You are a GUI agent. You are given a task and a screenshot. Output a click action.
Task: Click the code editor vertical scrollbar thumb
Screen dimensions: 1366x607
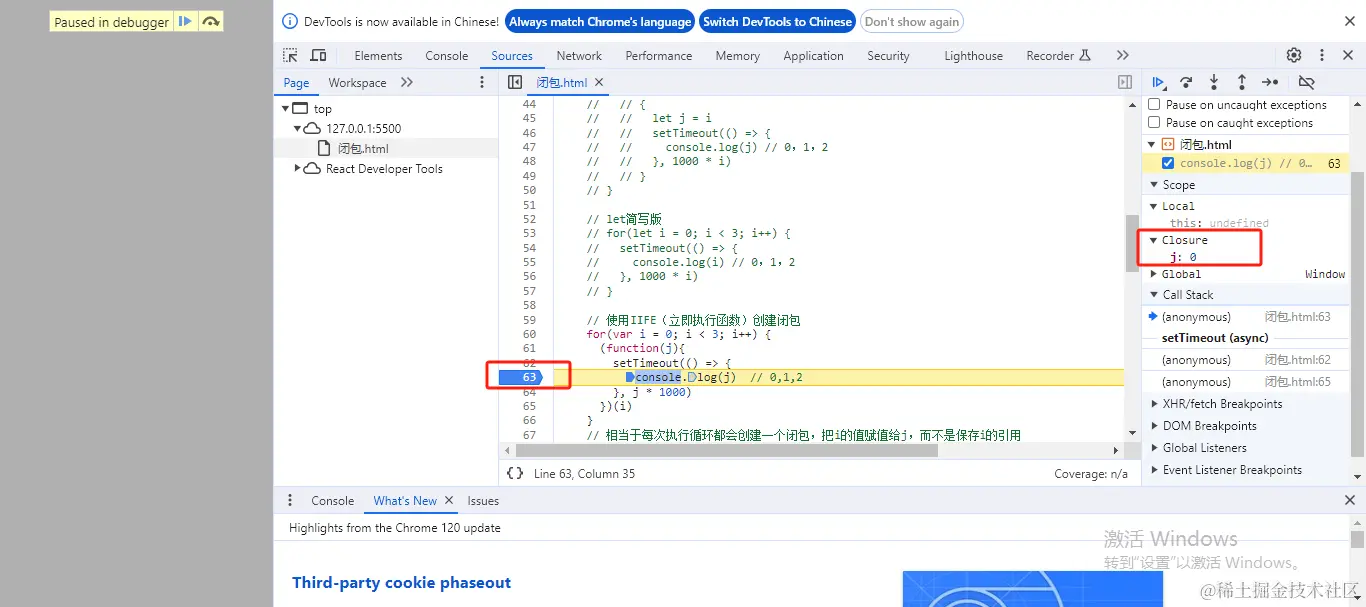[x=1133, y=243]
